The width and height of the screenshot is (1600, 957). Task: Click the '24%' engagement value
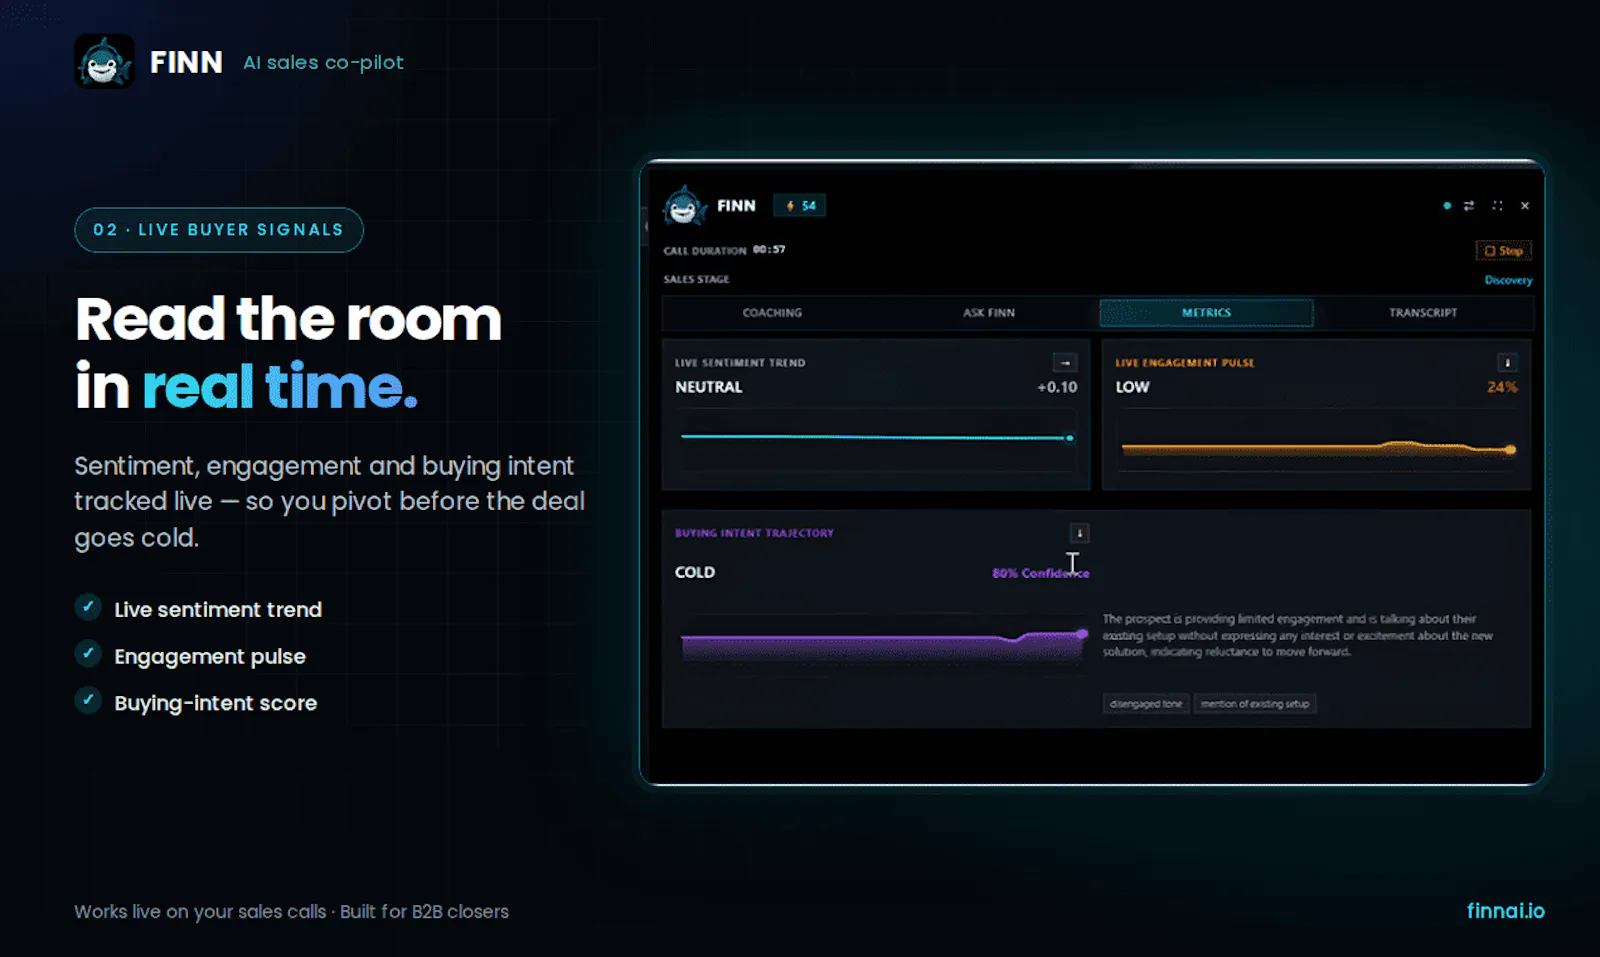[x=1502, y=387]
